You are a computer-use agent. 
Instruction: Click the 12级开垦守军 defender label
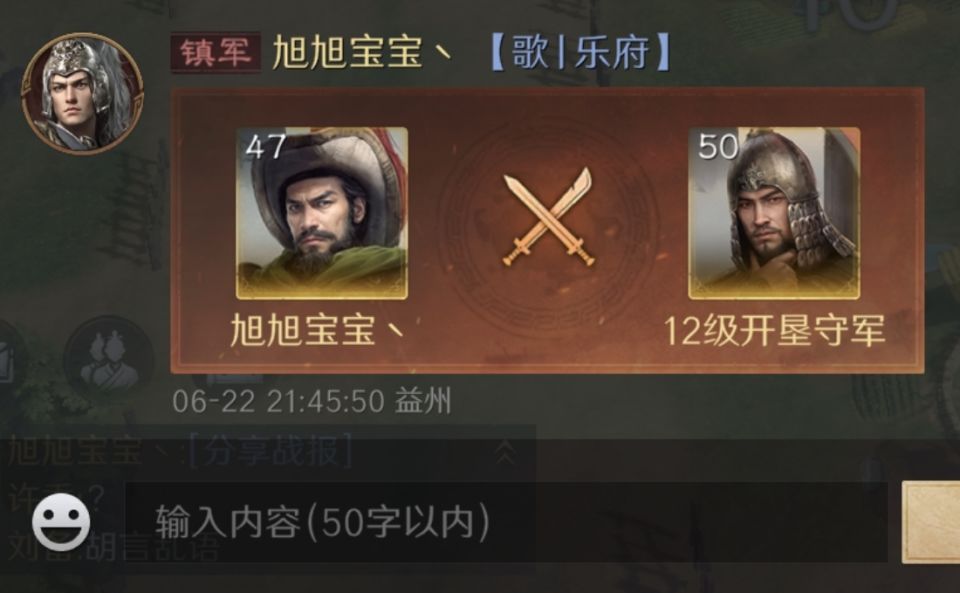coord(774,331)
